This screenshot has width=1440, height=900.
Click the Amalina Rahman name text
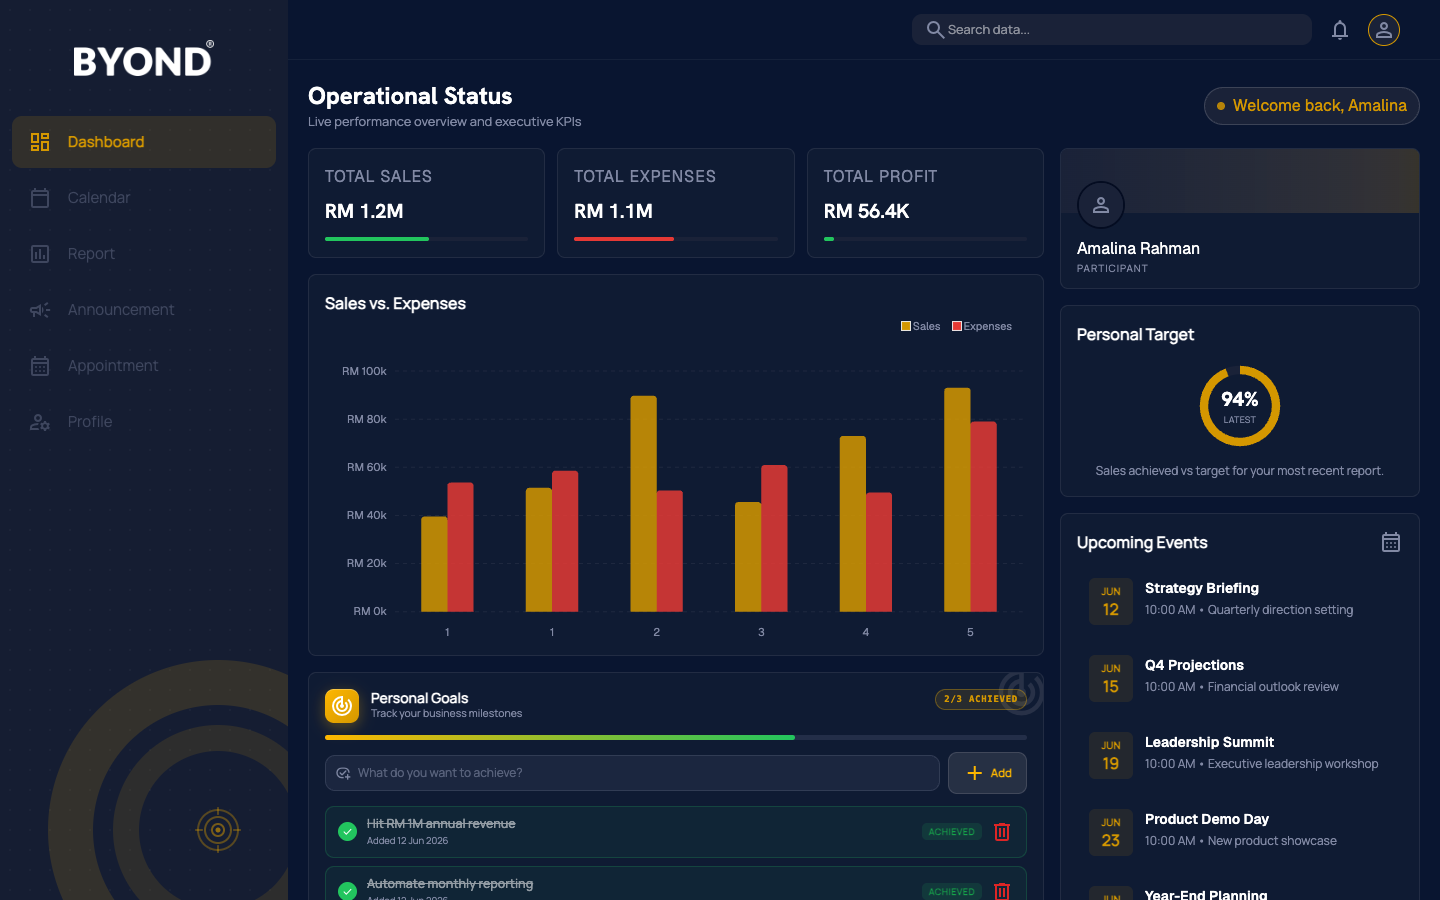click(x=1138, y=248)
